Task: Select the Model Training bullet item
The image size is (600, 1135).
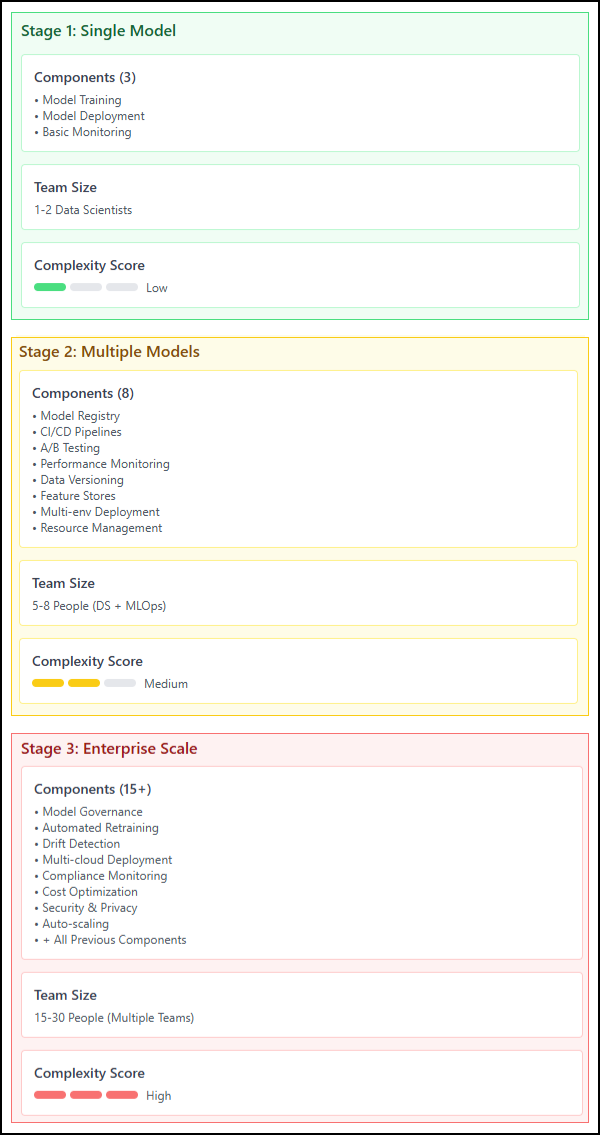Action: (x=77, y=100)
